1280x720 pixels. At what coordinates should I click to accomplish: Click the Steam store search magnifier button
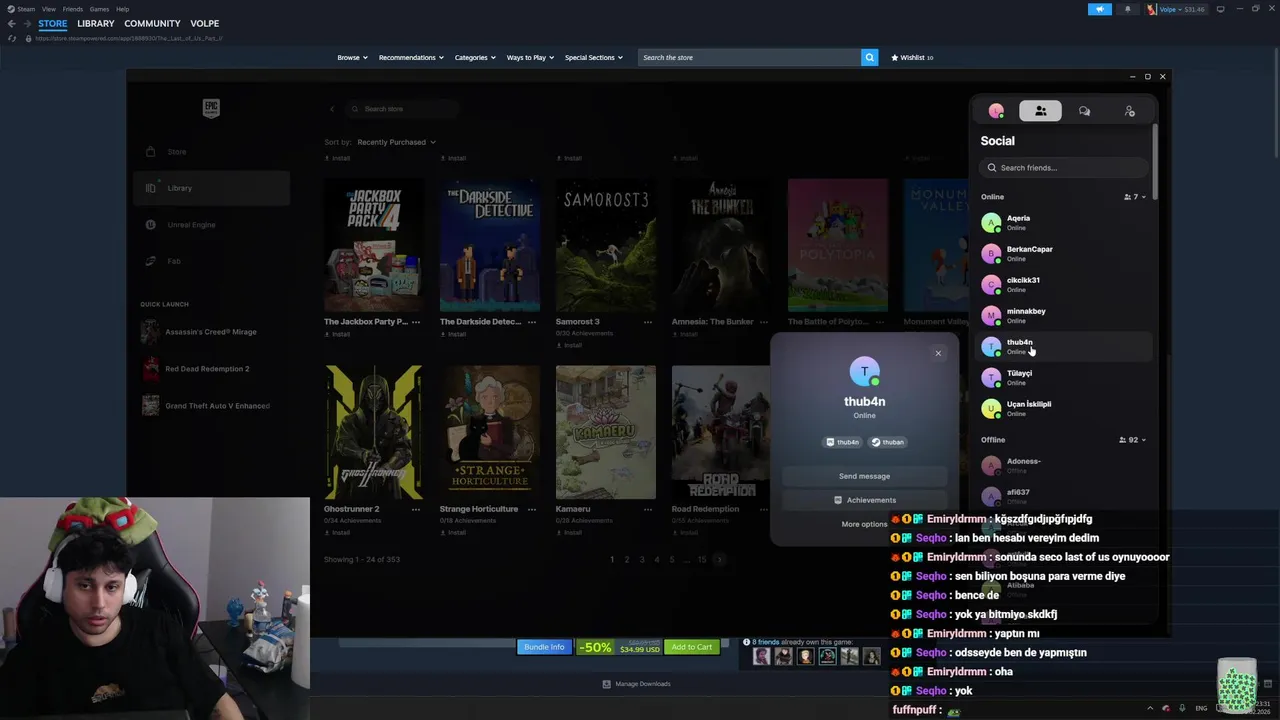[869, 57]
